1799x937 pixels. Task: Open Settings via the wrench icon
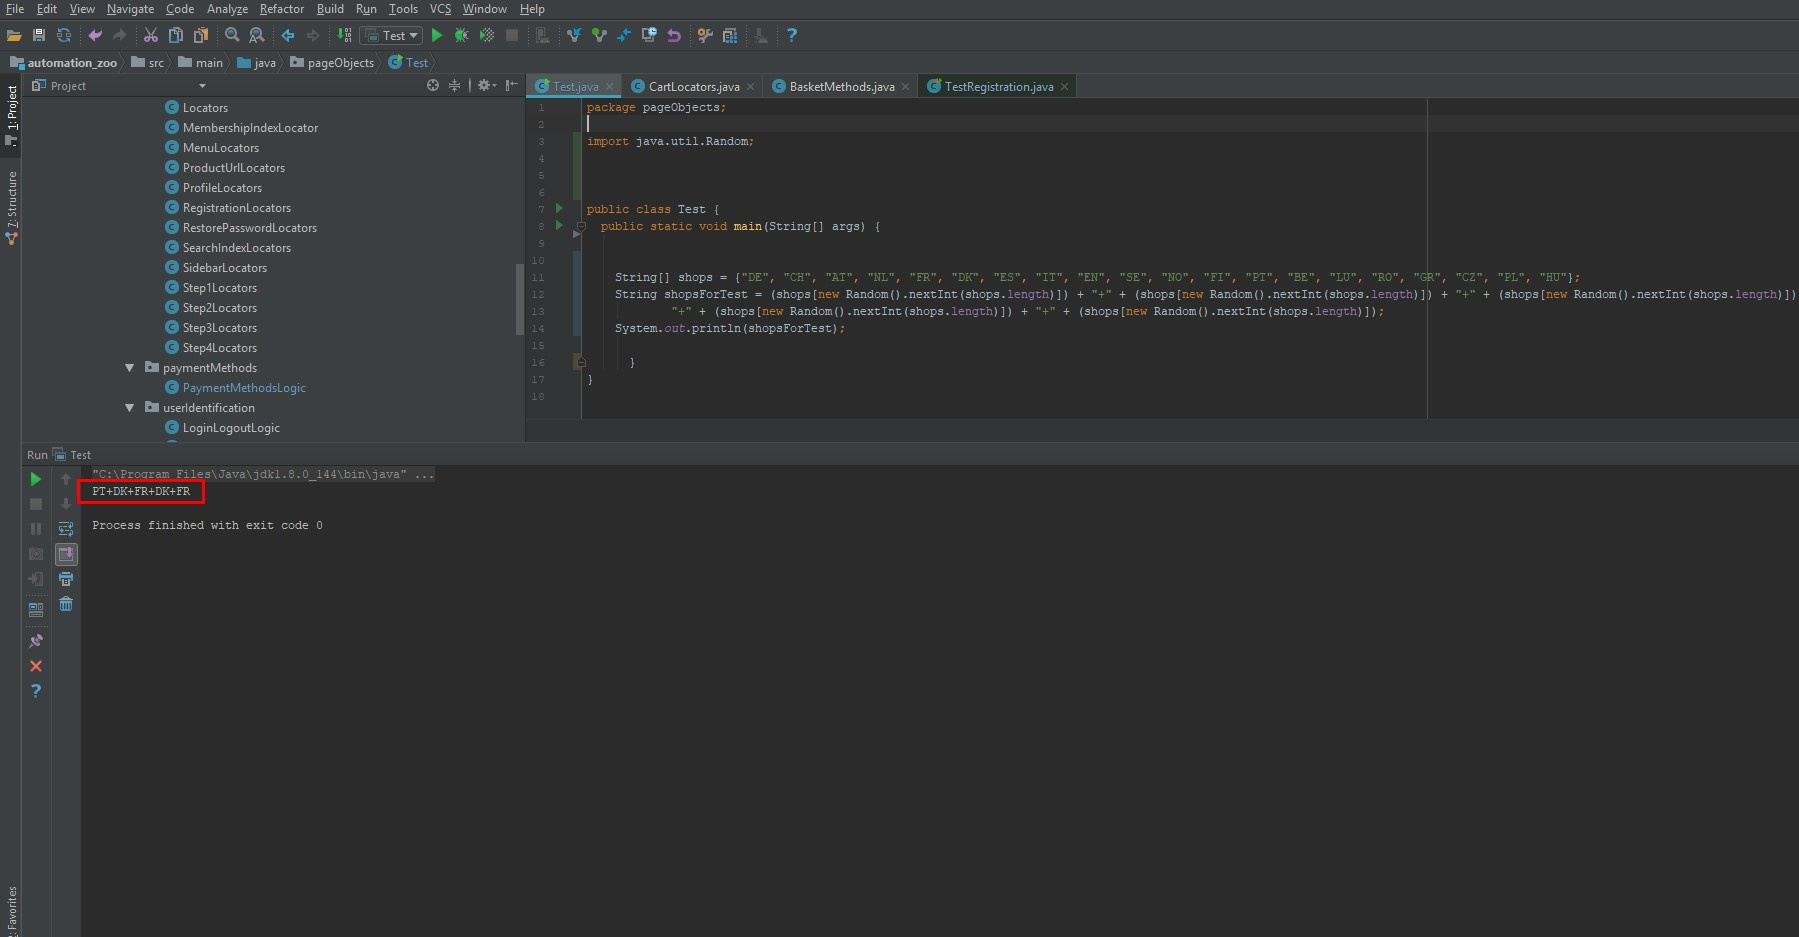[705, 35]
